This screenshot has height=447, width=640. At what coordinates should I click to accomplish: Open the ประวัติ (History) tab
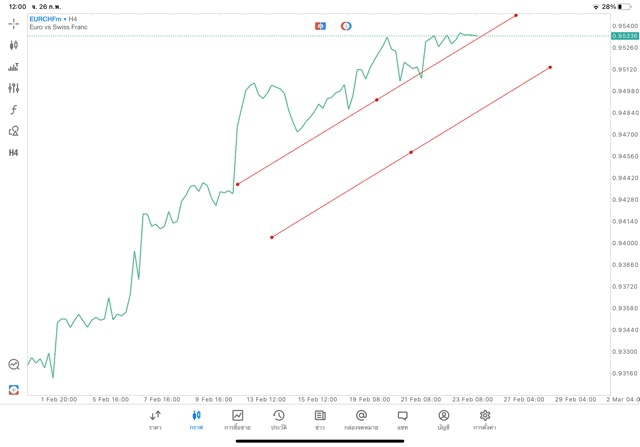pyautogui.click(x=279, y=419)
